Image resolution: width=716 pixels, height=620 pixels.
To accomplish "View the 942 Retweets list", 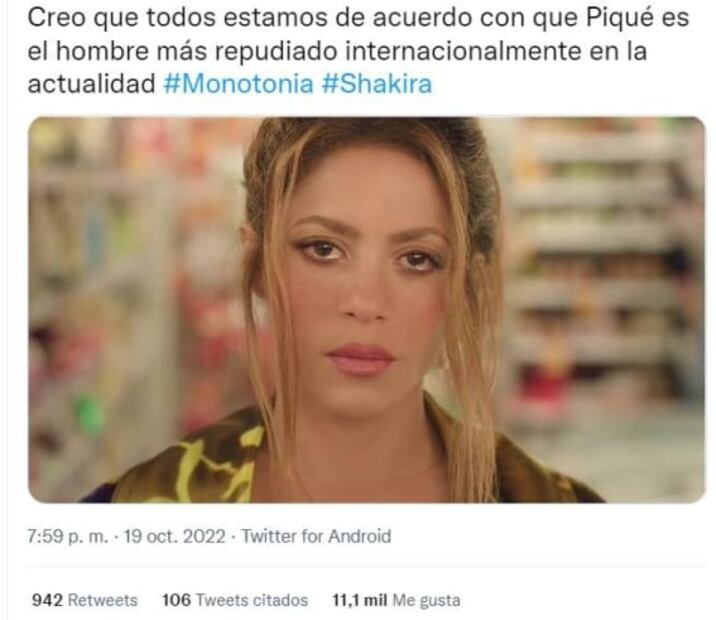I will point(84,600).
